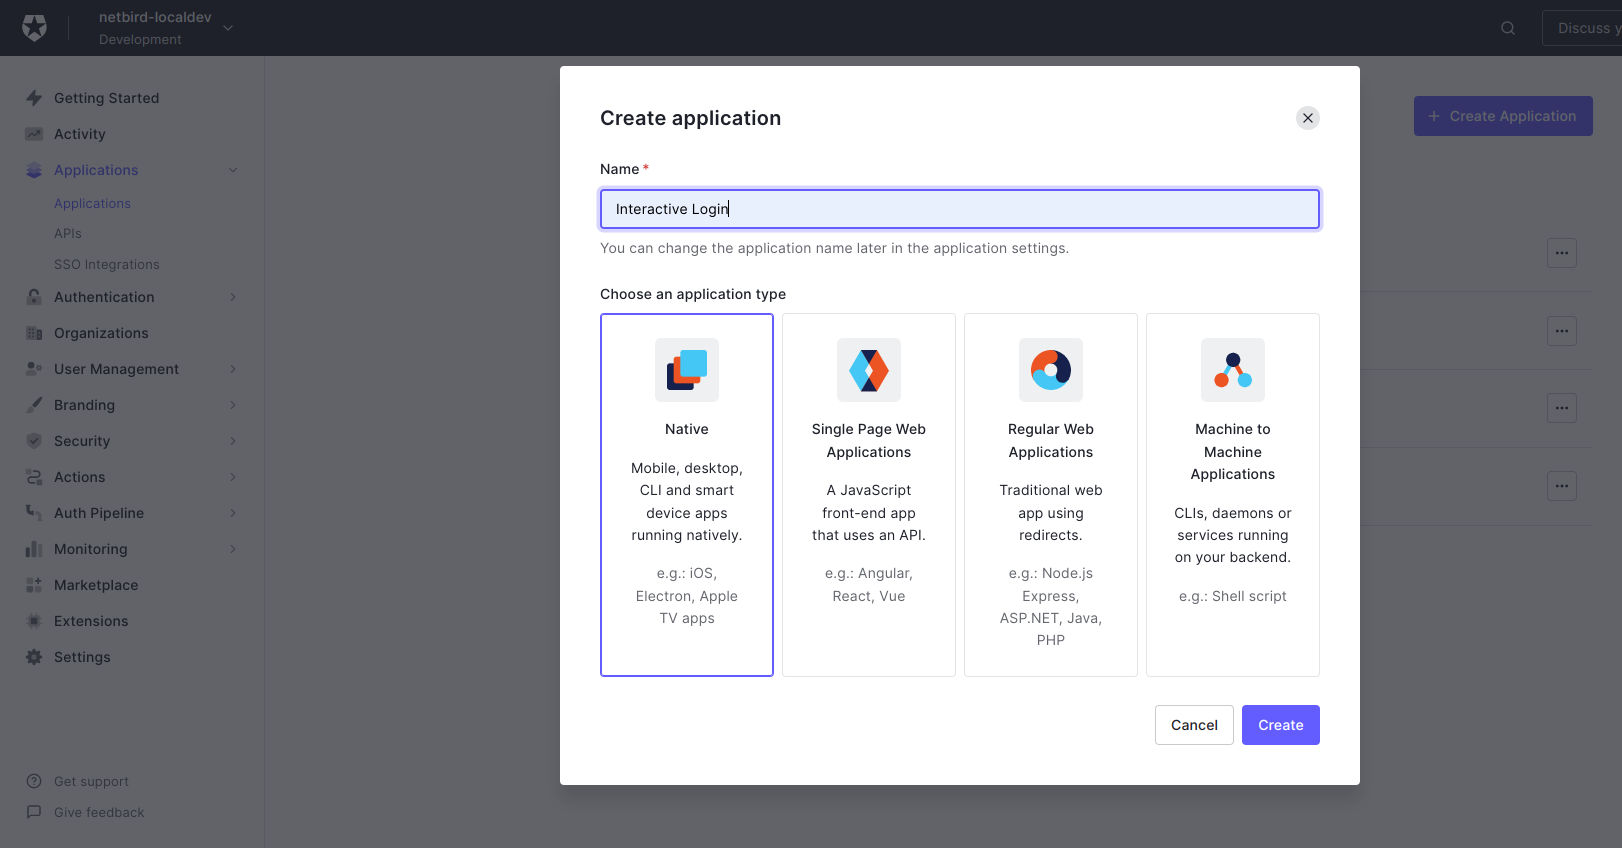Click the Single Page Web Applications icon
Viewport: 1622px width, 848px height.
869,370
